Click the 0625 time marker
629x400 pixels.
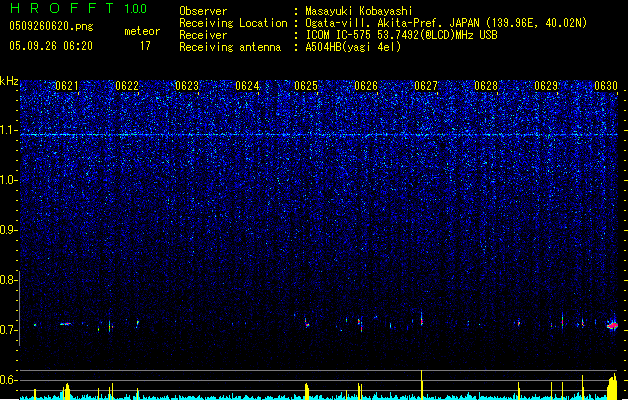click(x=306, y=86)
